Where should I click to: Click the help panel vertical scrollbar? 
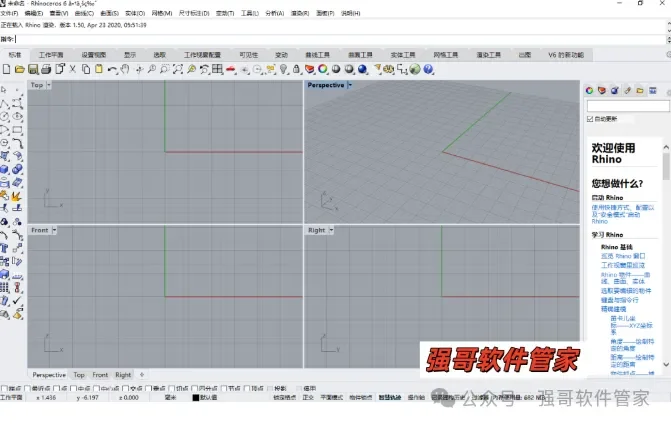pos(666,256)
